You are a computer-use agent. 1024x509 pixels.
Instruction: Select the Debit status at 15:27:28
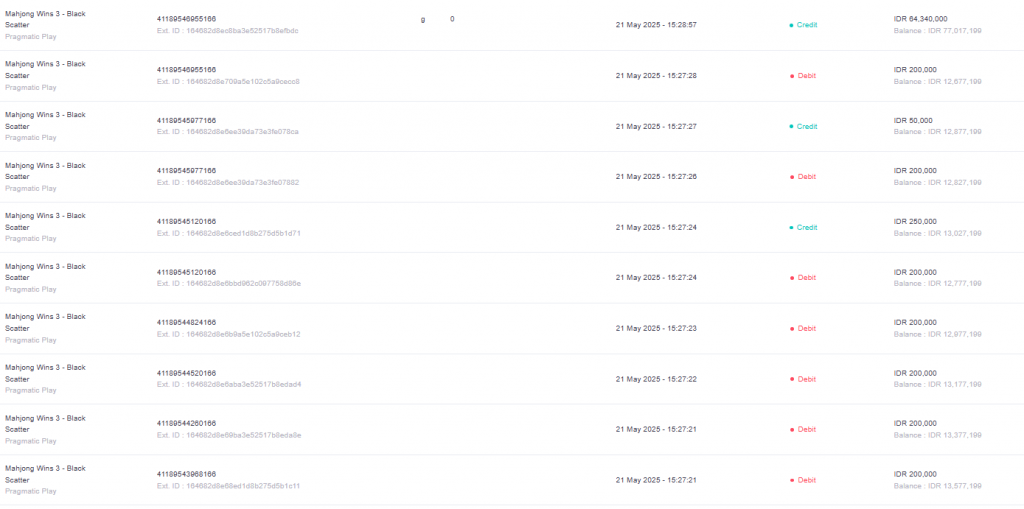coord(803,76)
